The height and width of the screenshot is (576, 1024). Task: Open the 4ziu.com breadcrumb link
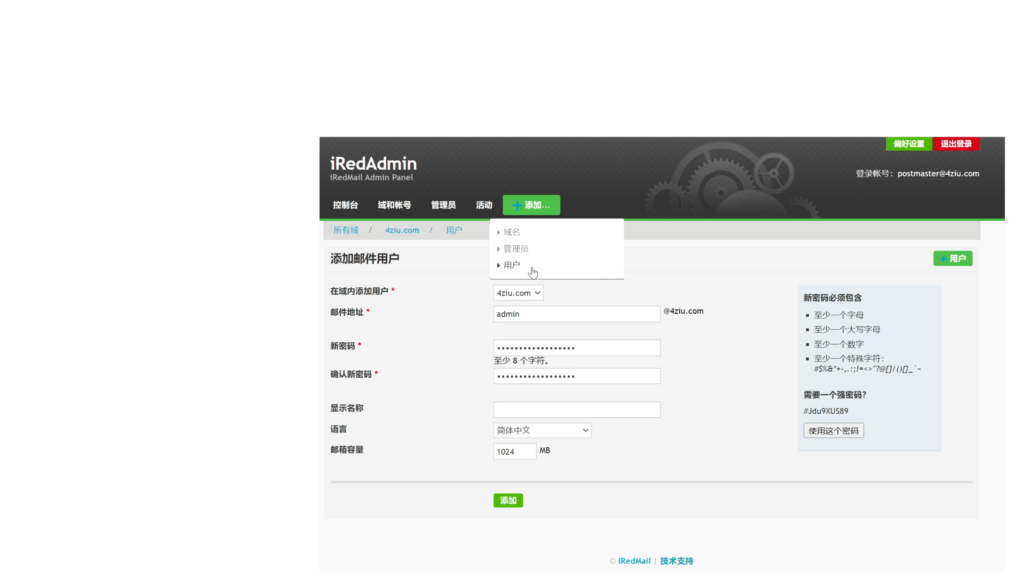[402, 230]
